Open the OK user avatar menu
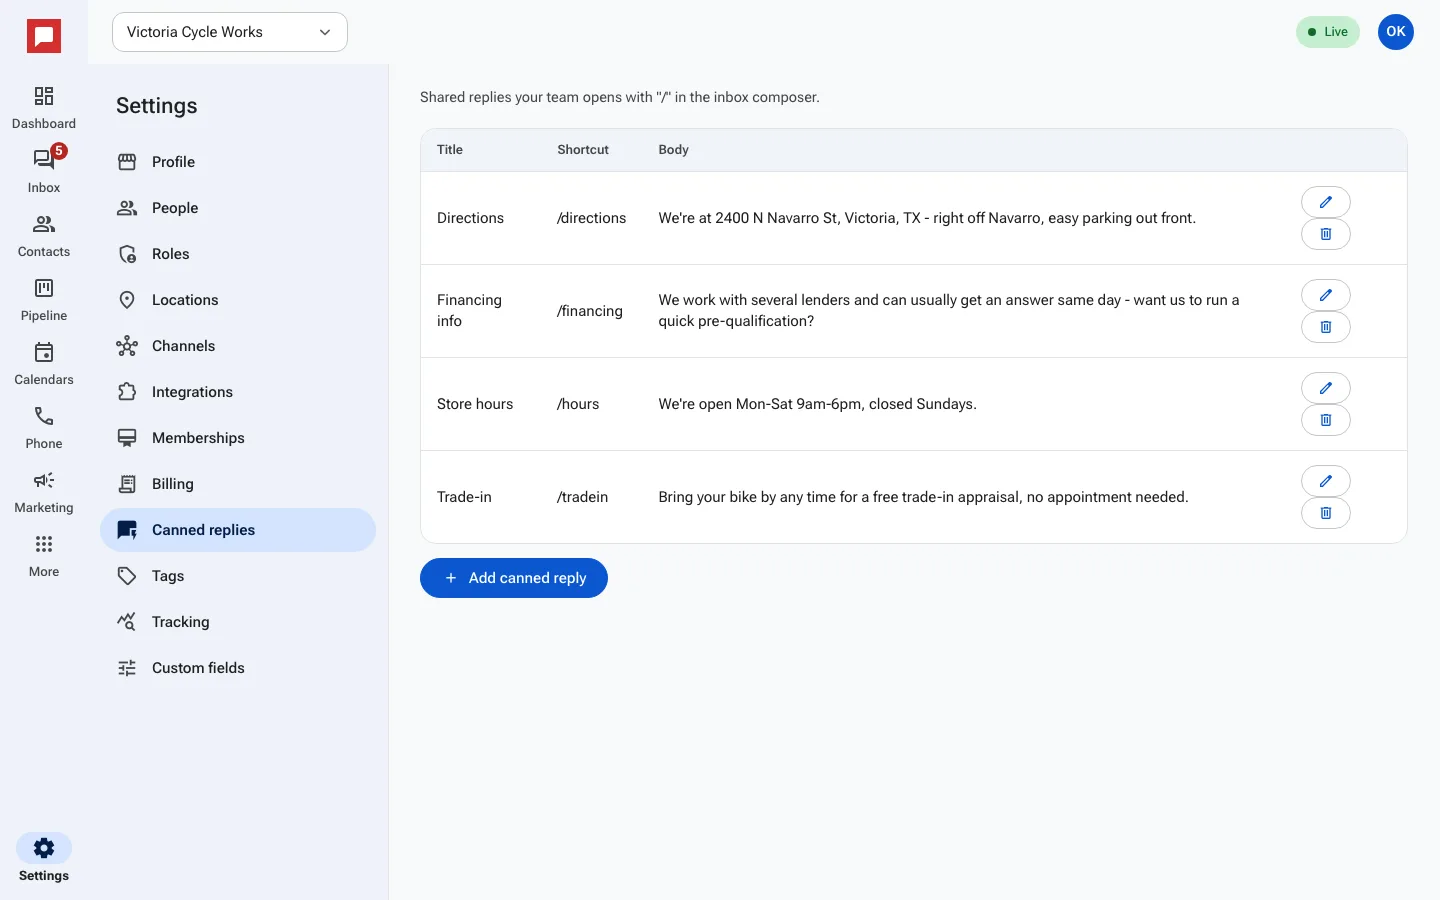The image size is (1440, 900). pos(1396,32)
